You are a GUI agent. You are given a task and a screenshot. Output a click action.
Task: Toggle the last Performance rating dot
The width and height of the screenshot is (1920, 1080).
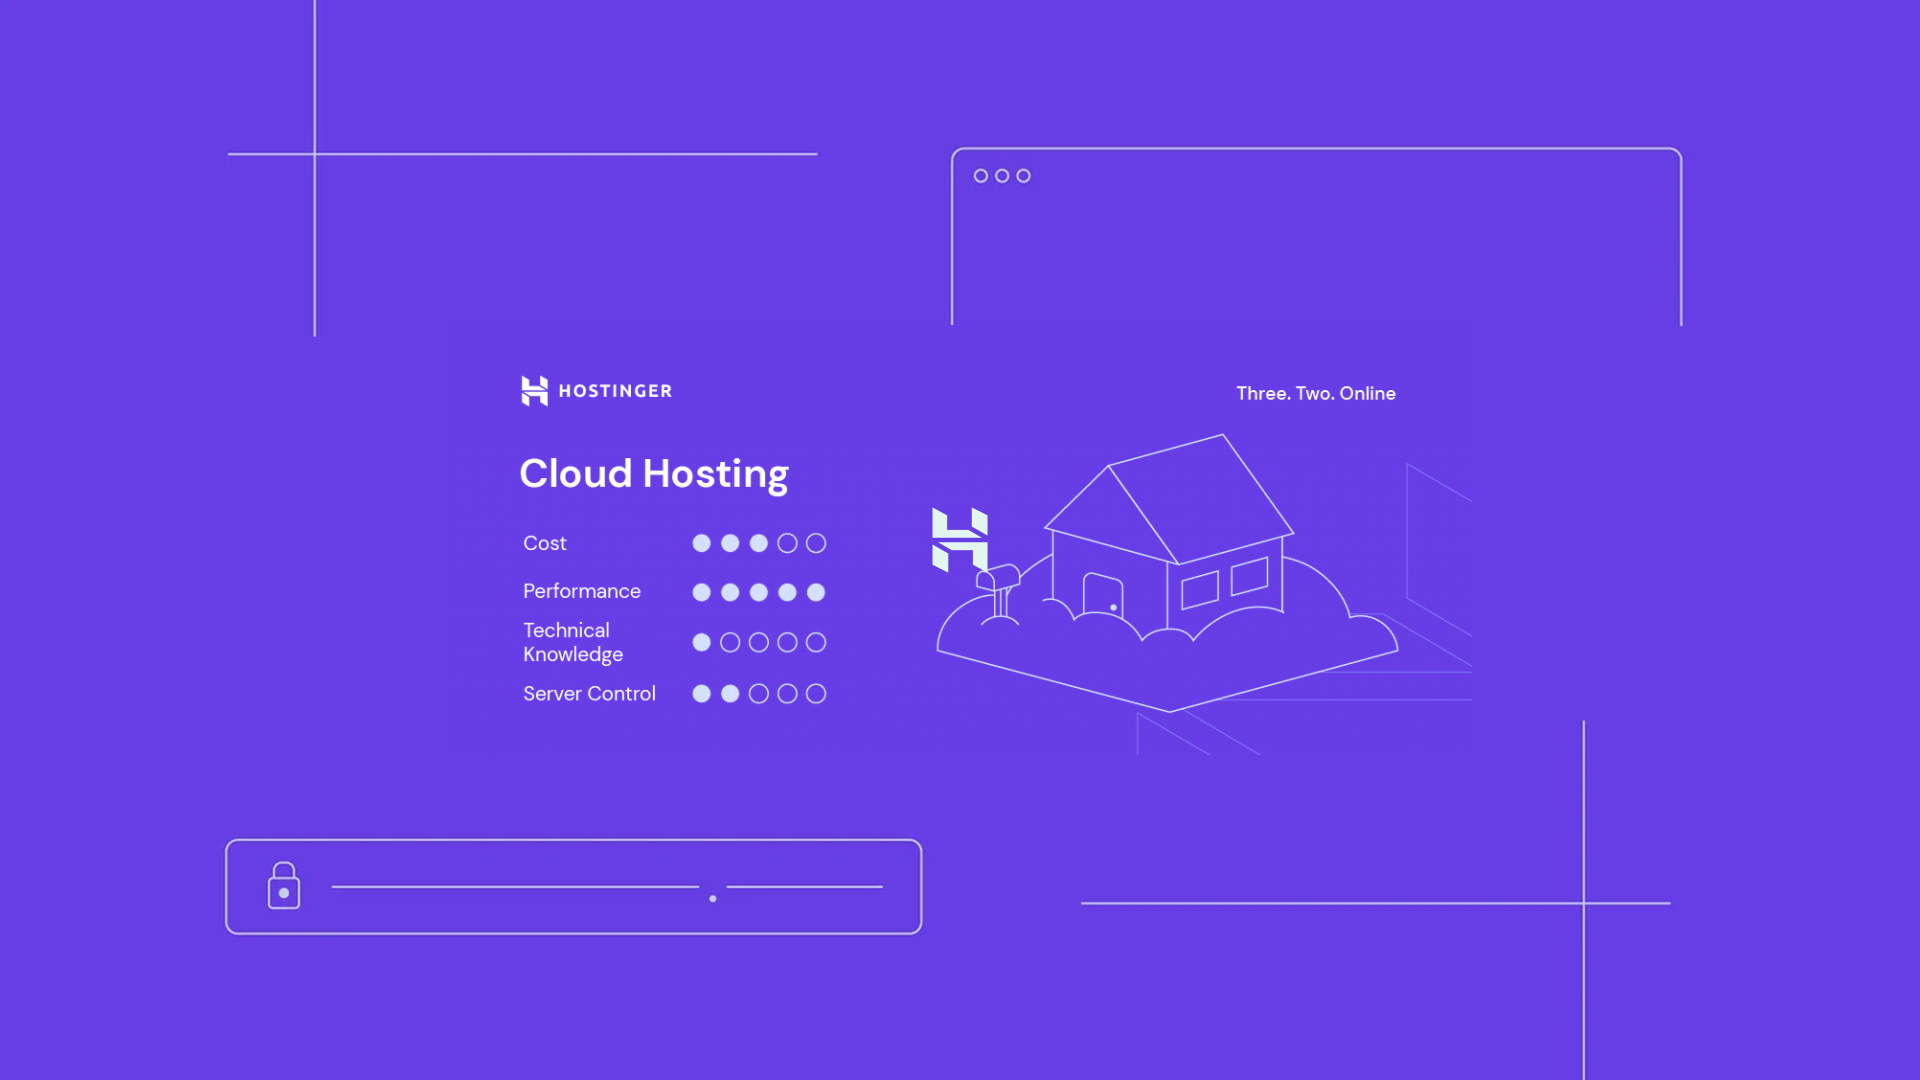[817, 592]
